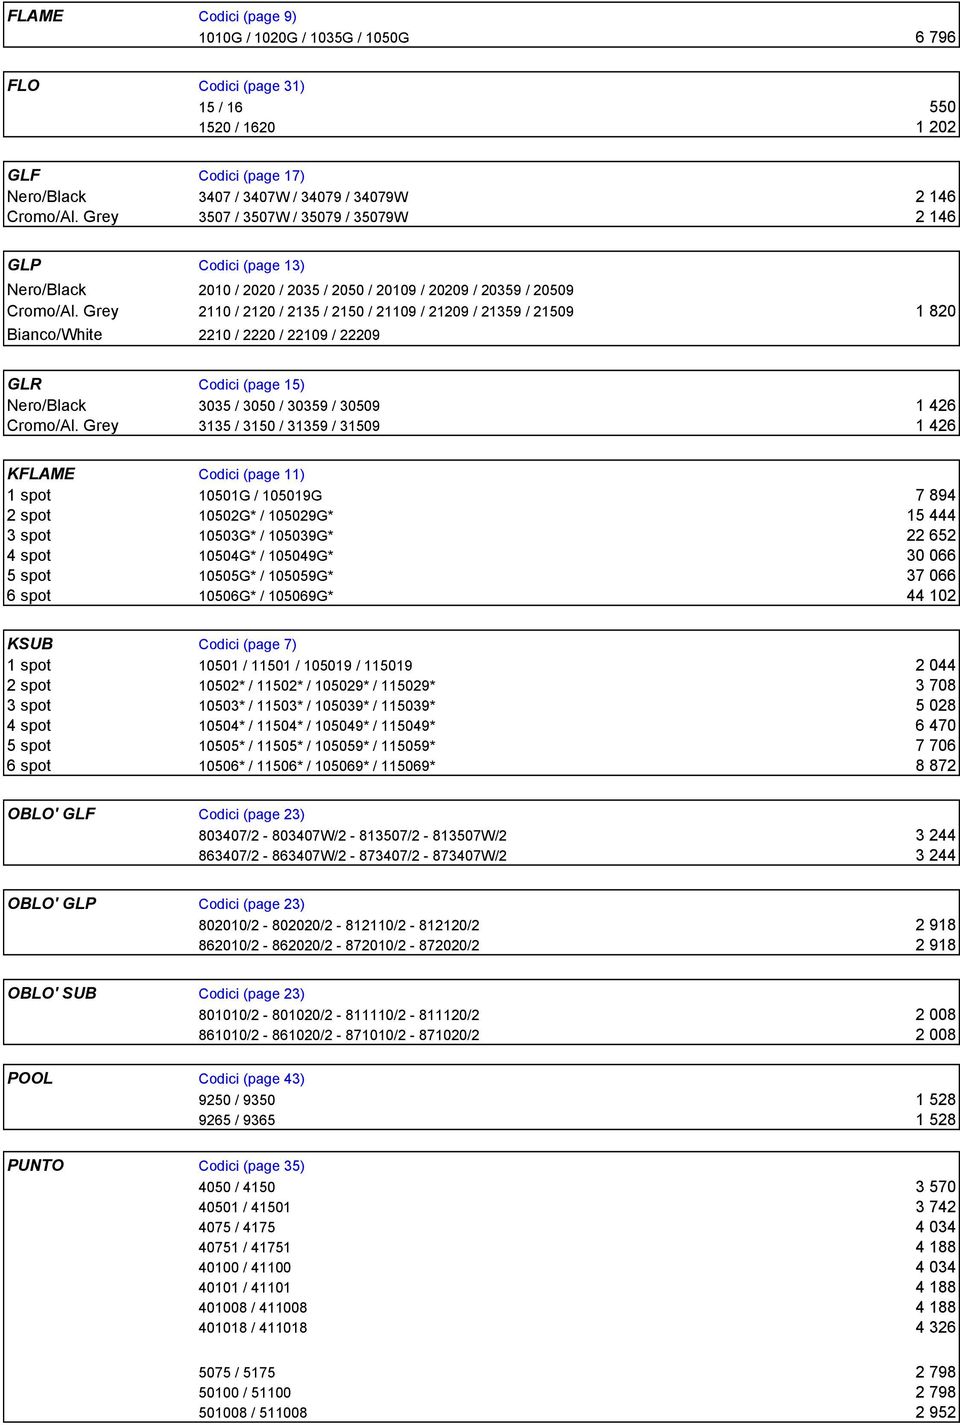This screenshot has width=960, height=1425.
Task: Select the OBLO' GLF section heading
Action: click(x=51, y=815)
